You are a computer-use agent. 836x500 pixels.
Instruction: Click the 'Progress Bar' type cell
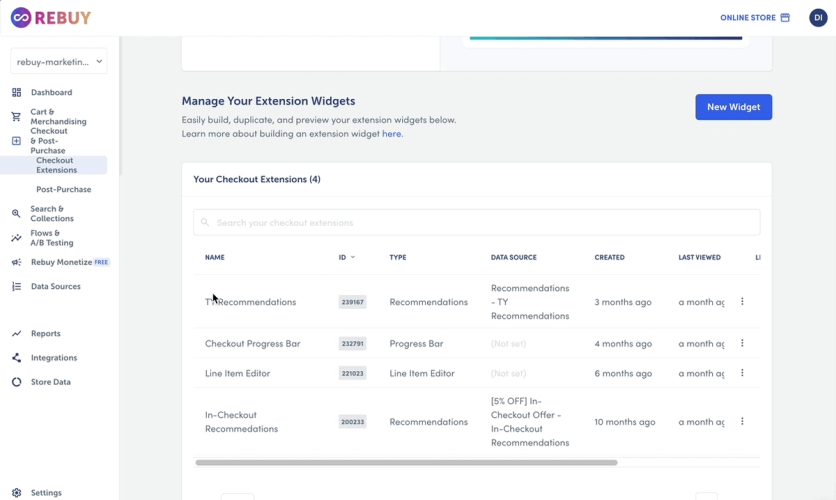[x=416, y=343]
